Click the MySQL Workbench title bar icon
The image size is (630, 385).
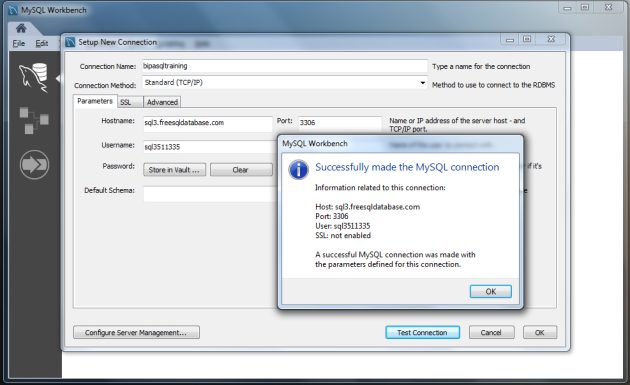click(13, 10)
